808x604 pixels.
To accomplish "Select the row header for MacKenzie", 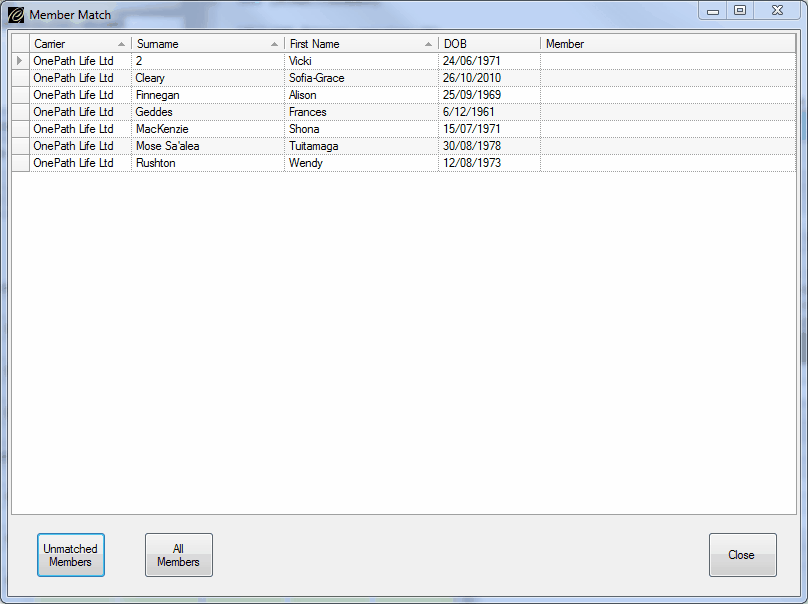I will click(20, 129).
